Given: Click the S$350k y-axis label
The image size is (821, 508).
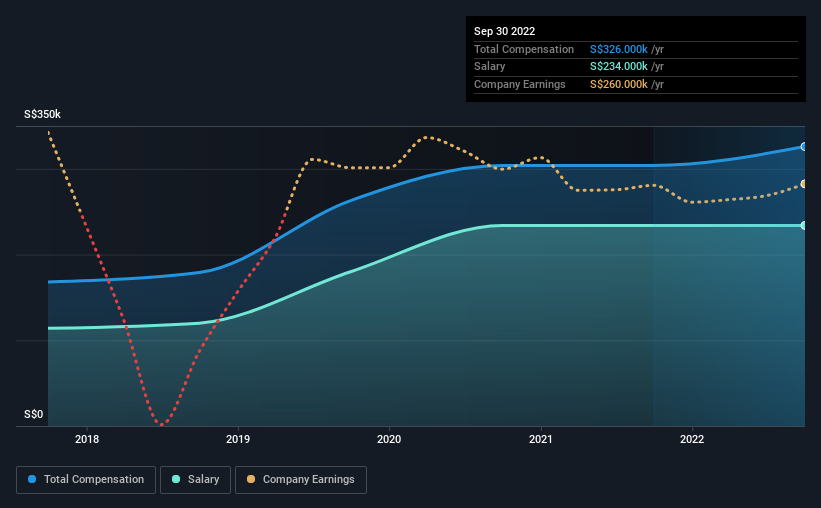Looking at the screenshot, I should 42,114.
